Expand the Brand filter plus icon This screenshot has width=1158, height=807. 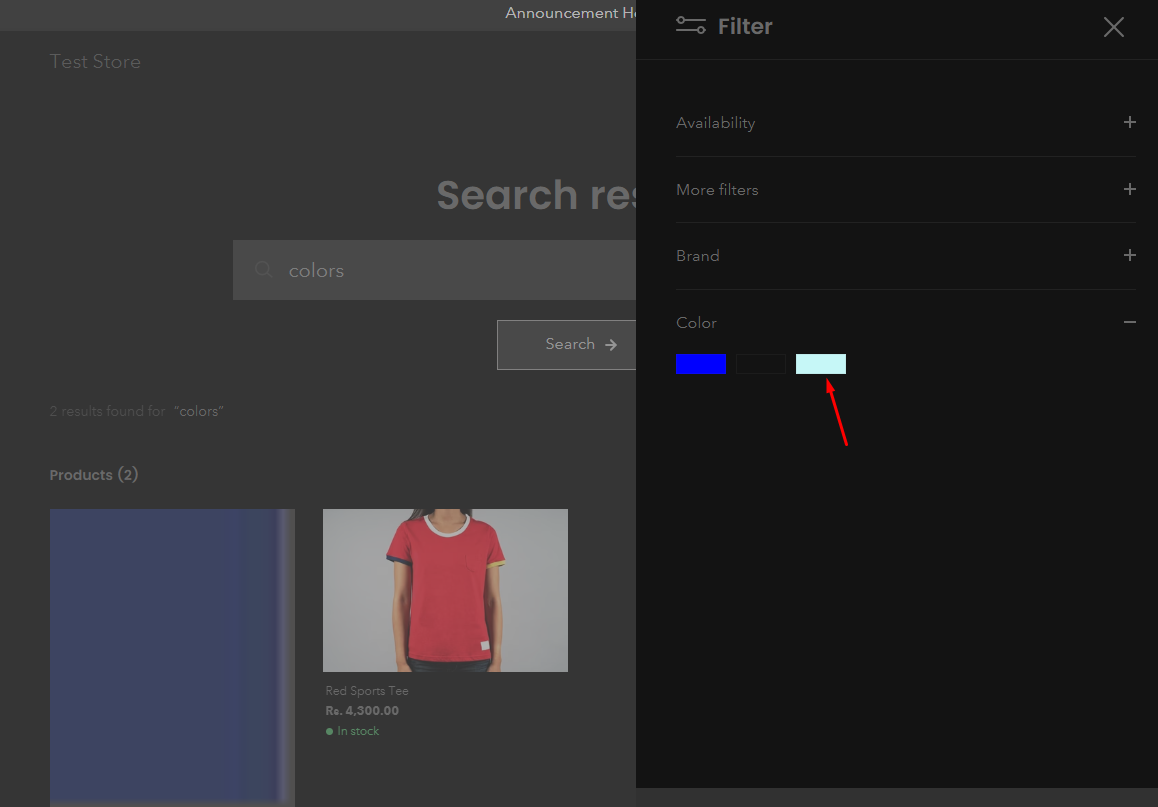coord(1129,256)
